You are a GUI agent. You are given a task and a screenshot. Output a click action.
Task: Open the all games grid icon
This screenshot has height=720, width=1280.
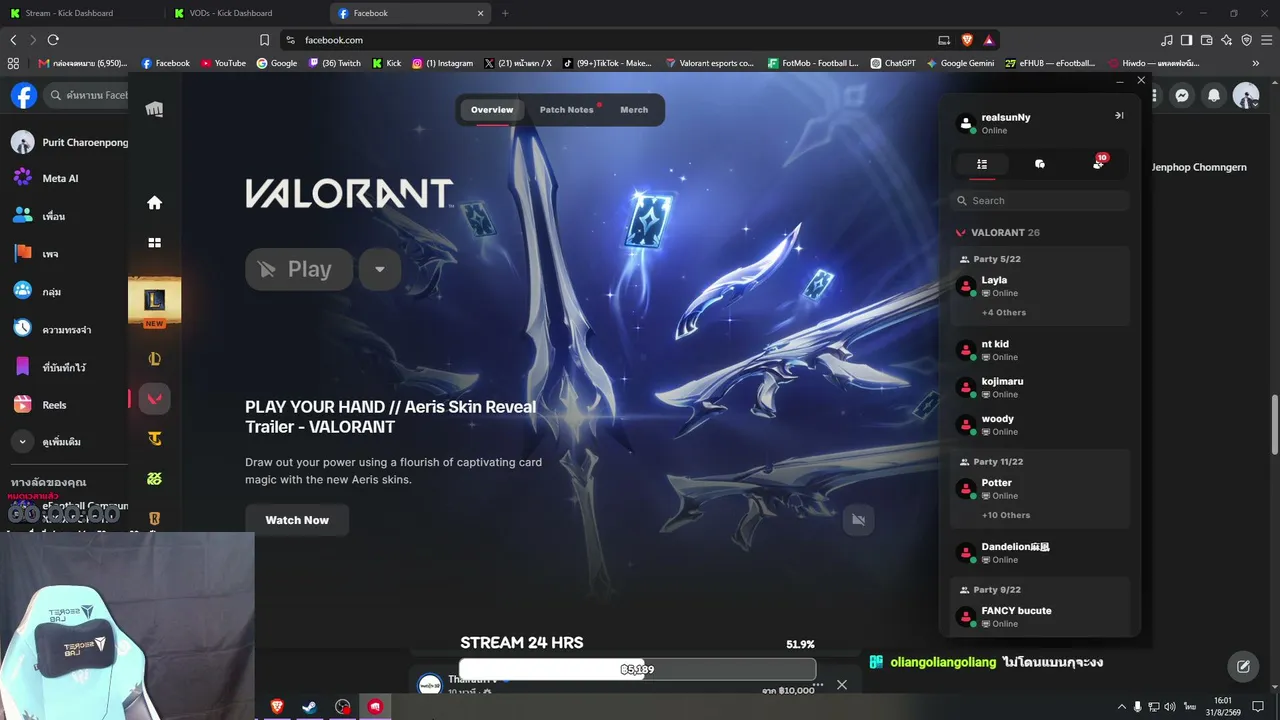pos(154,242)
